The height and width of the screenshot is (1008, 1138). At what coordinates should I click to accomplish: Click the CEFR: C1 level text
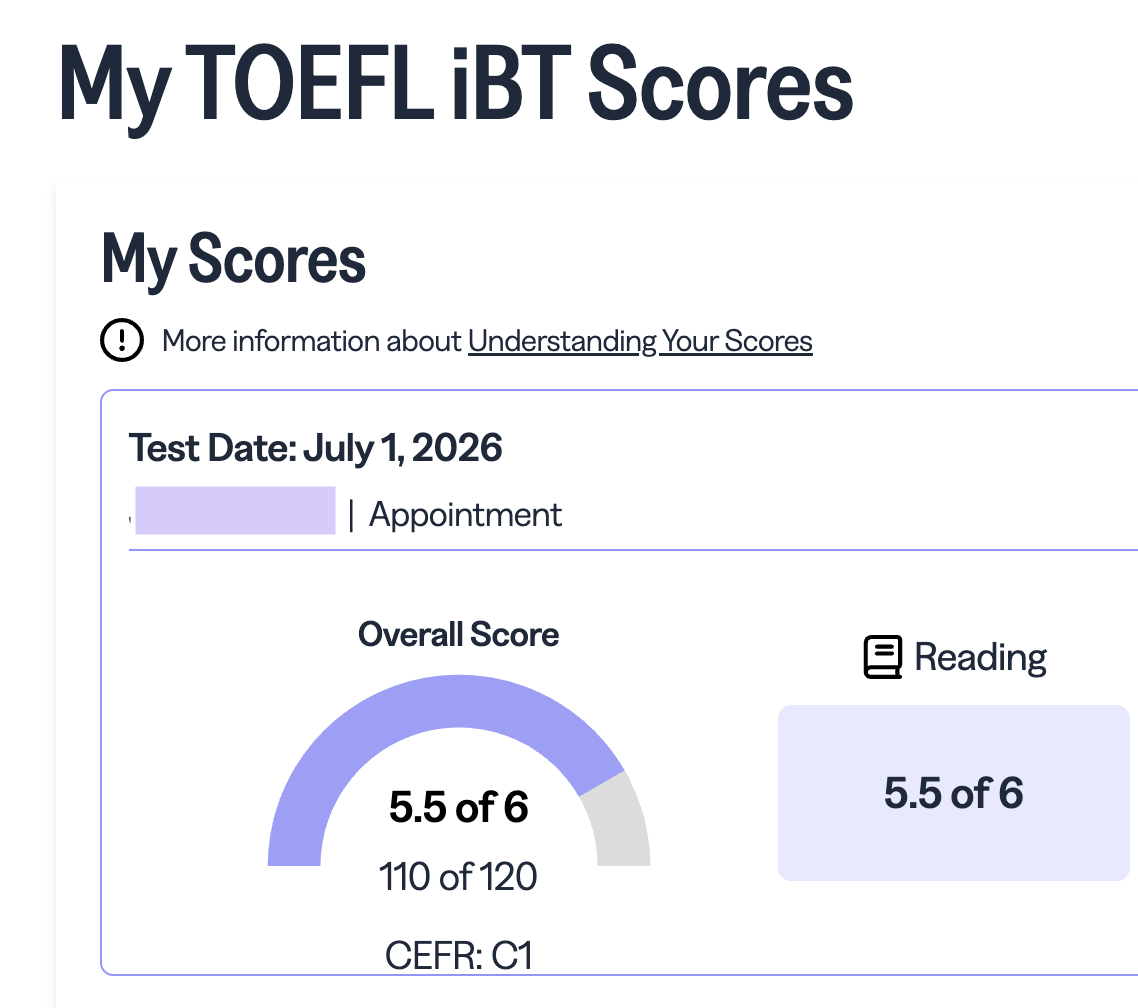459,955
